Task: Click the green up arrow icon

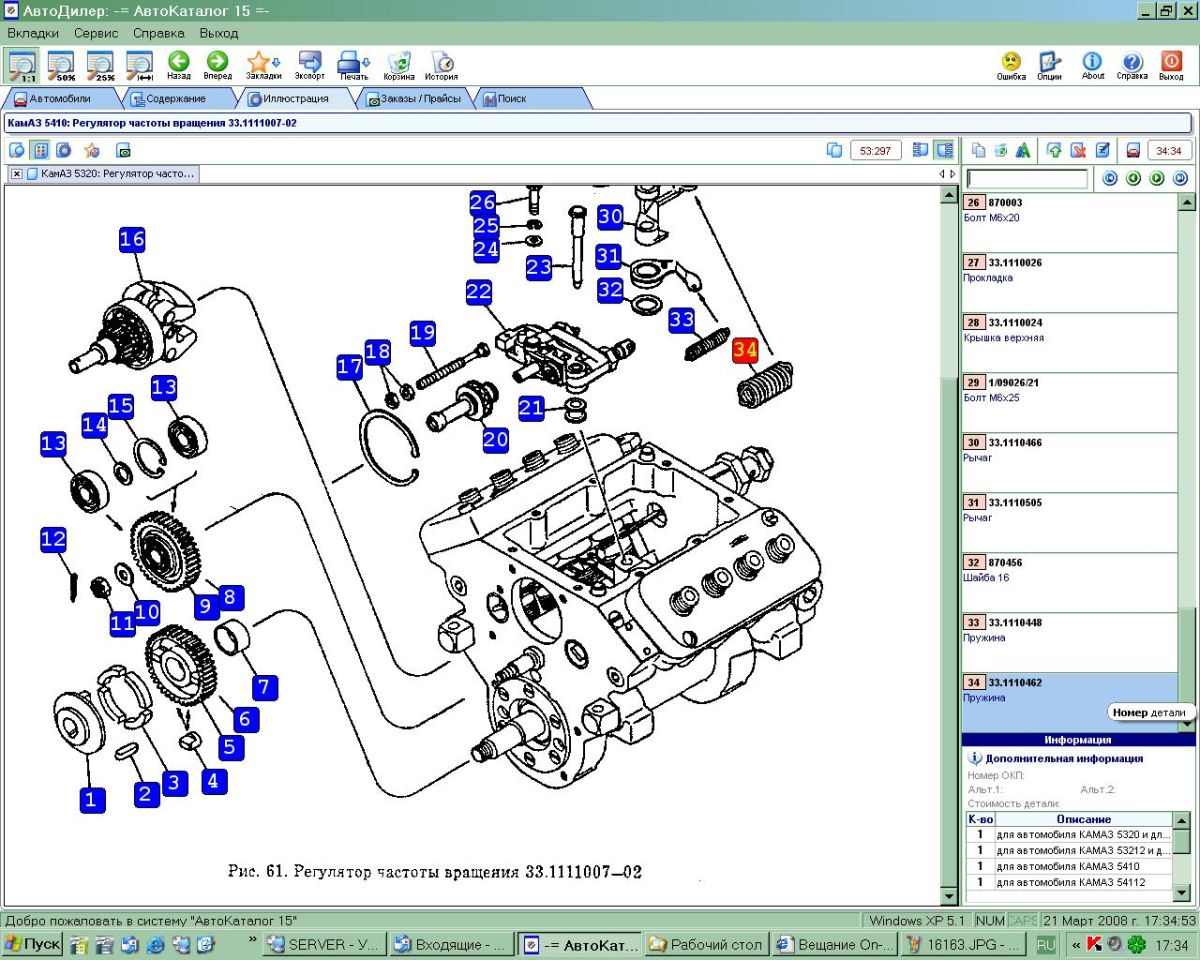Action: (1054, 150)
